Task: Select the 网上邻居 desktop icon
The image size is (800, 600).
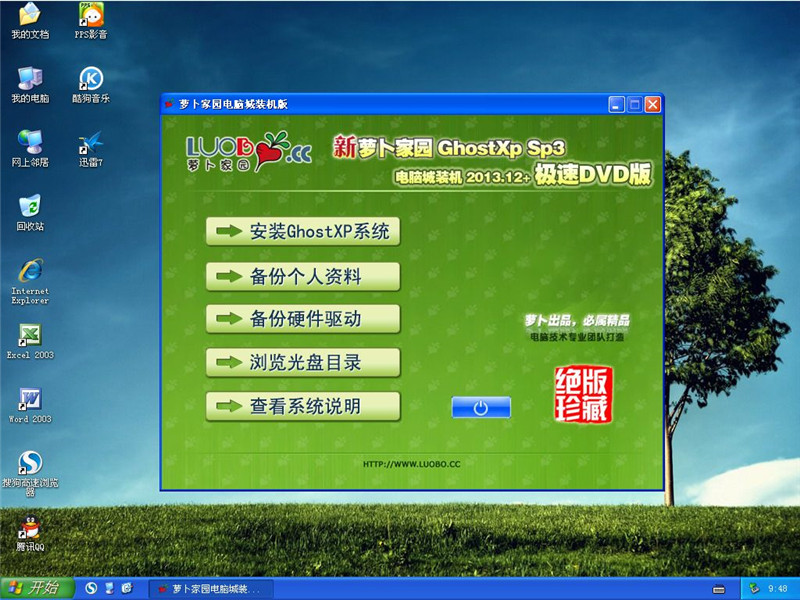Action: [30, 148]
